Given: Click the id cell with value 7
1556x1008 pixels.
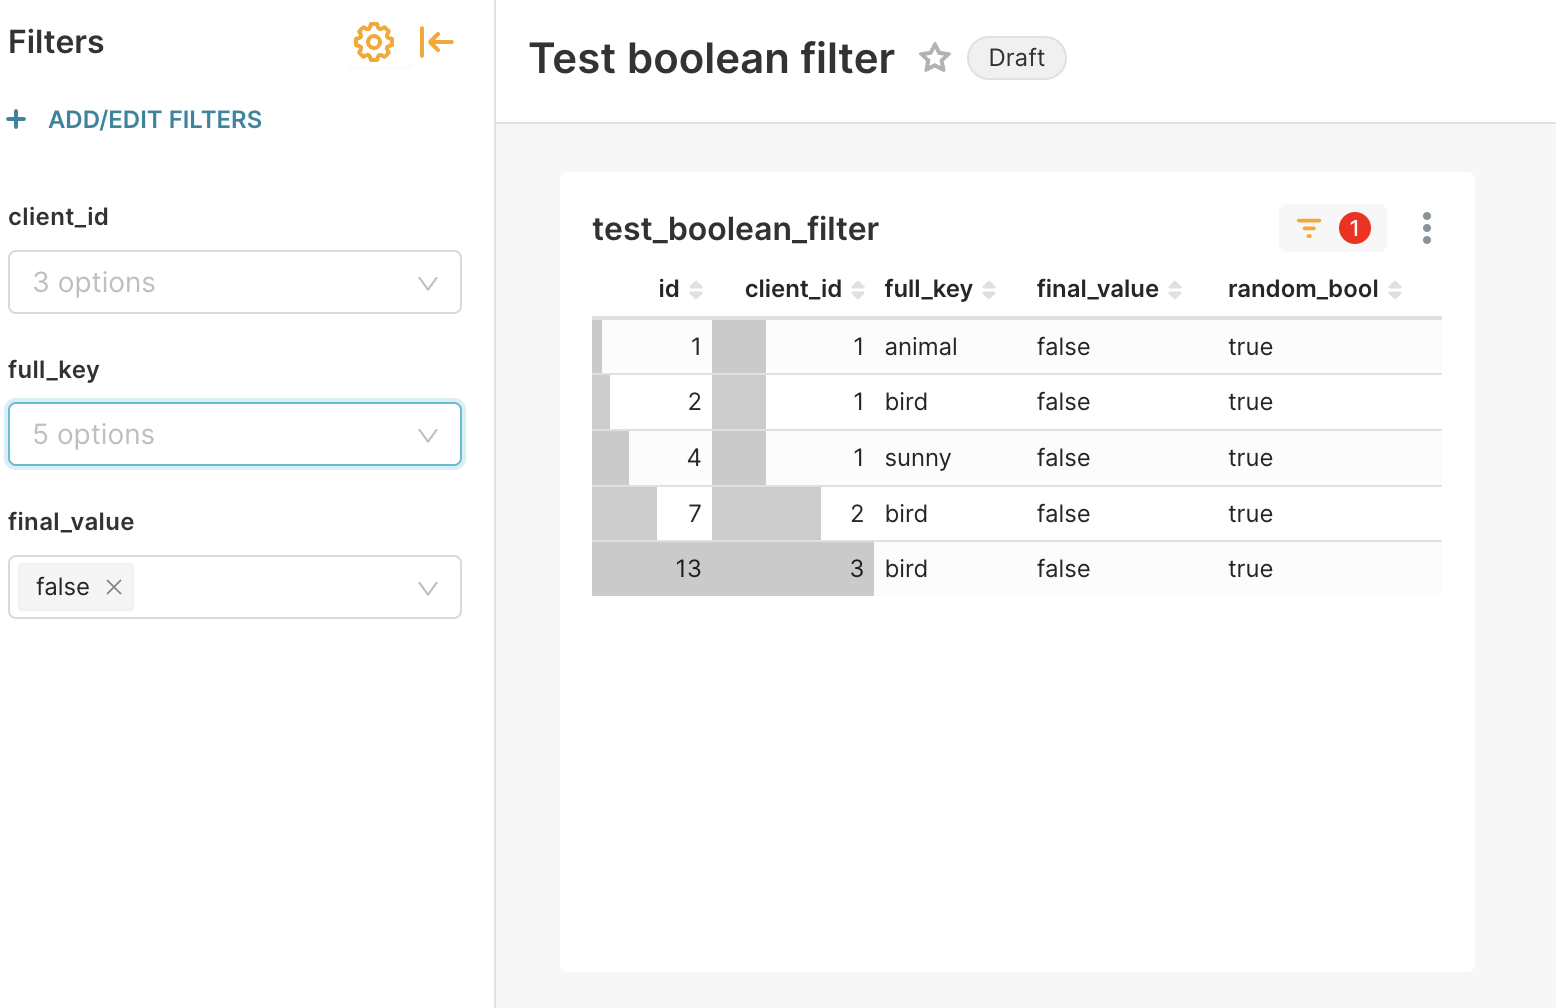Looking at the screenshot, I should click(652, 514).
